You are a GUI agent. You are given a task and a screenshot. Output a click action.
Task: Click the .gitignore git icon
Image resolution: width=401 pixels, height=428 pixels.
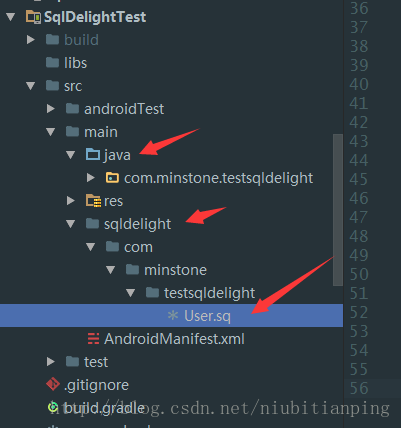(x=53, y=384)
